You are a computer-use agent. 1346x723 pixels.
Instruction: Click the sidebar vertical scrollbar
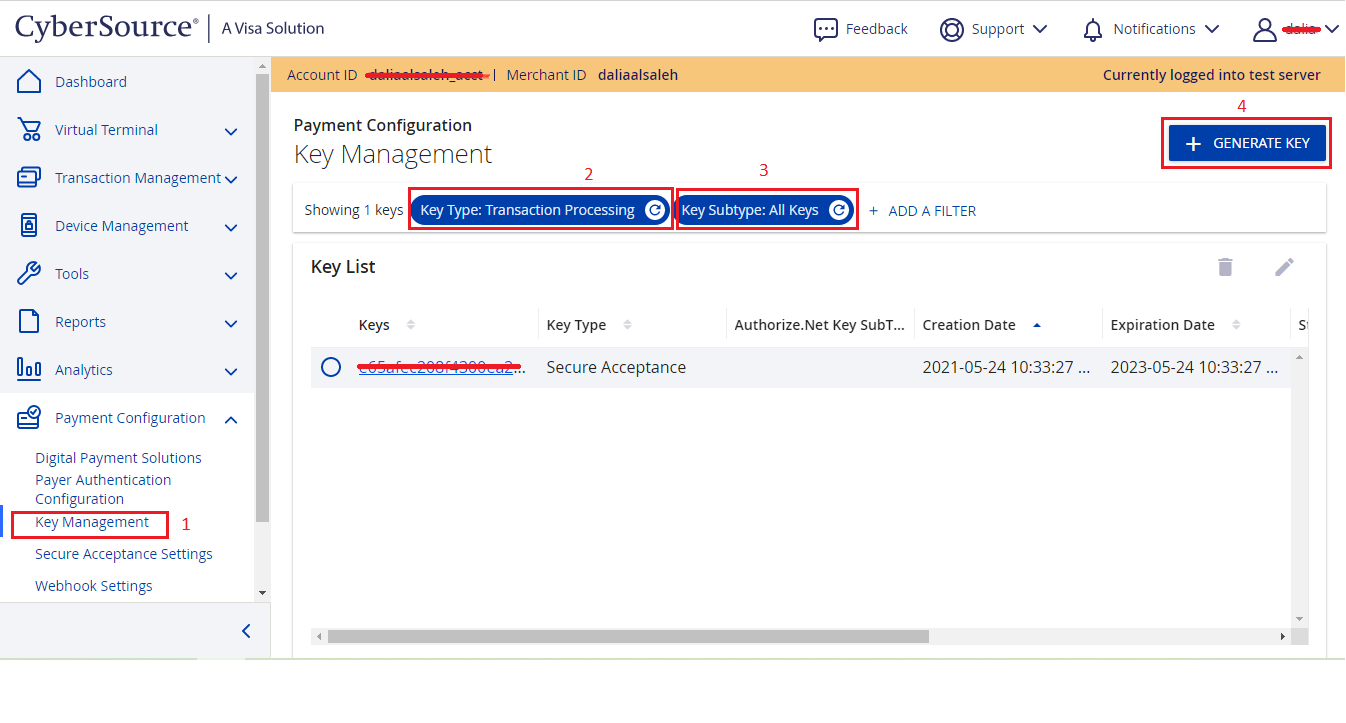point(262,298)
